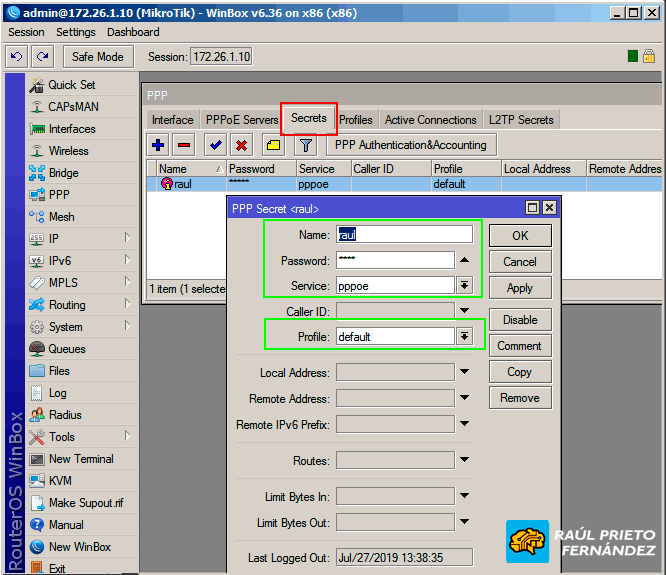Click the Apply button

[519, 288]
